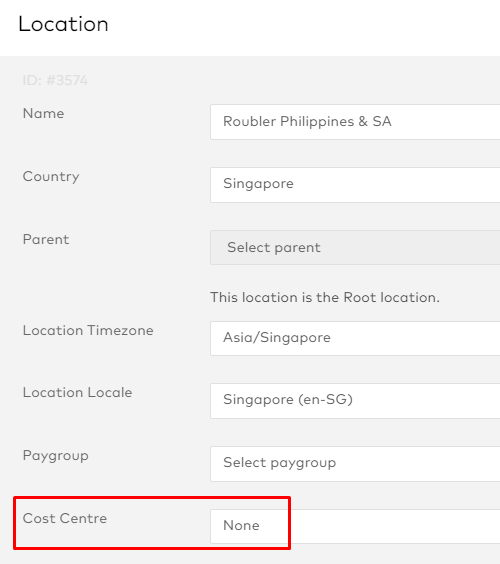The width and height of the screenshot is (500, 564).
Task: Click the Root location notice text
Action: [325, 297]
